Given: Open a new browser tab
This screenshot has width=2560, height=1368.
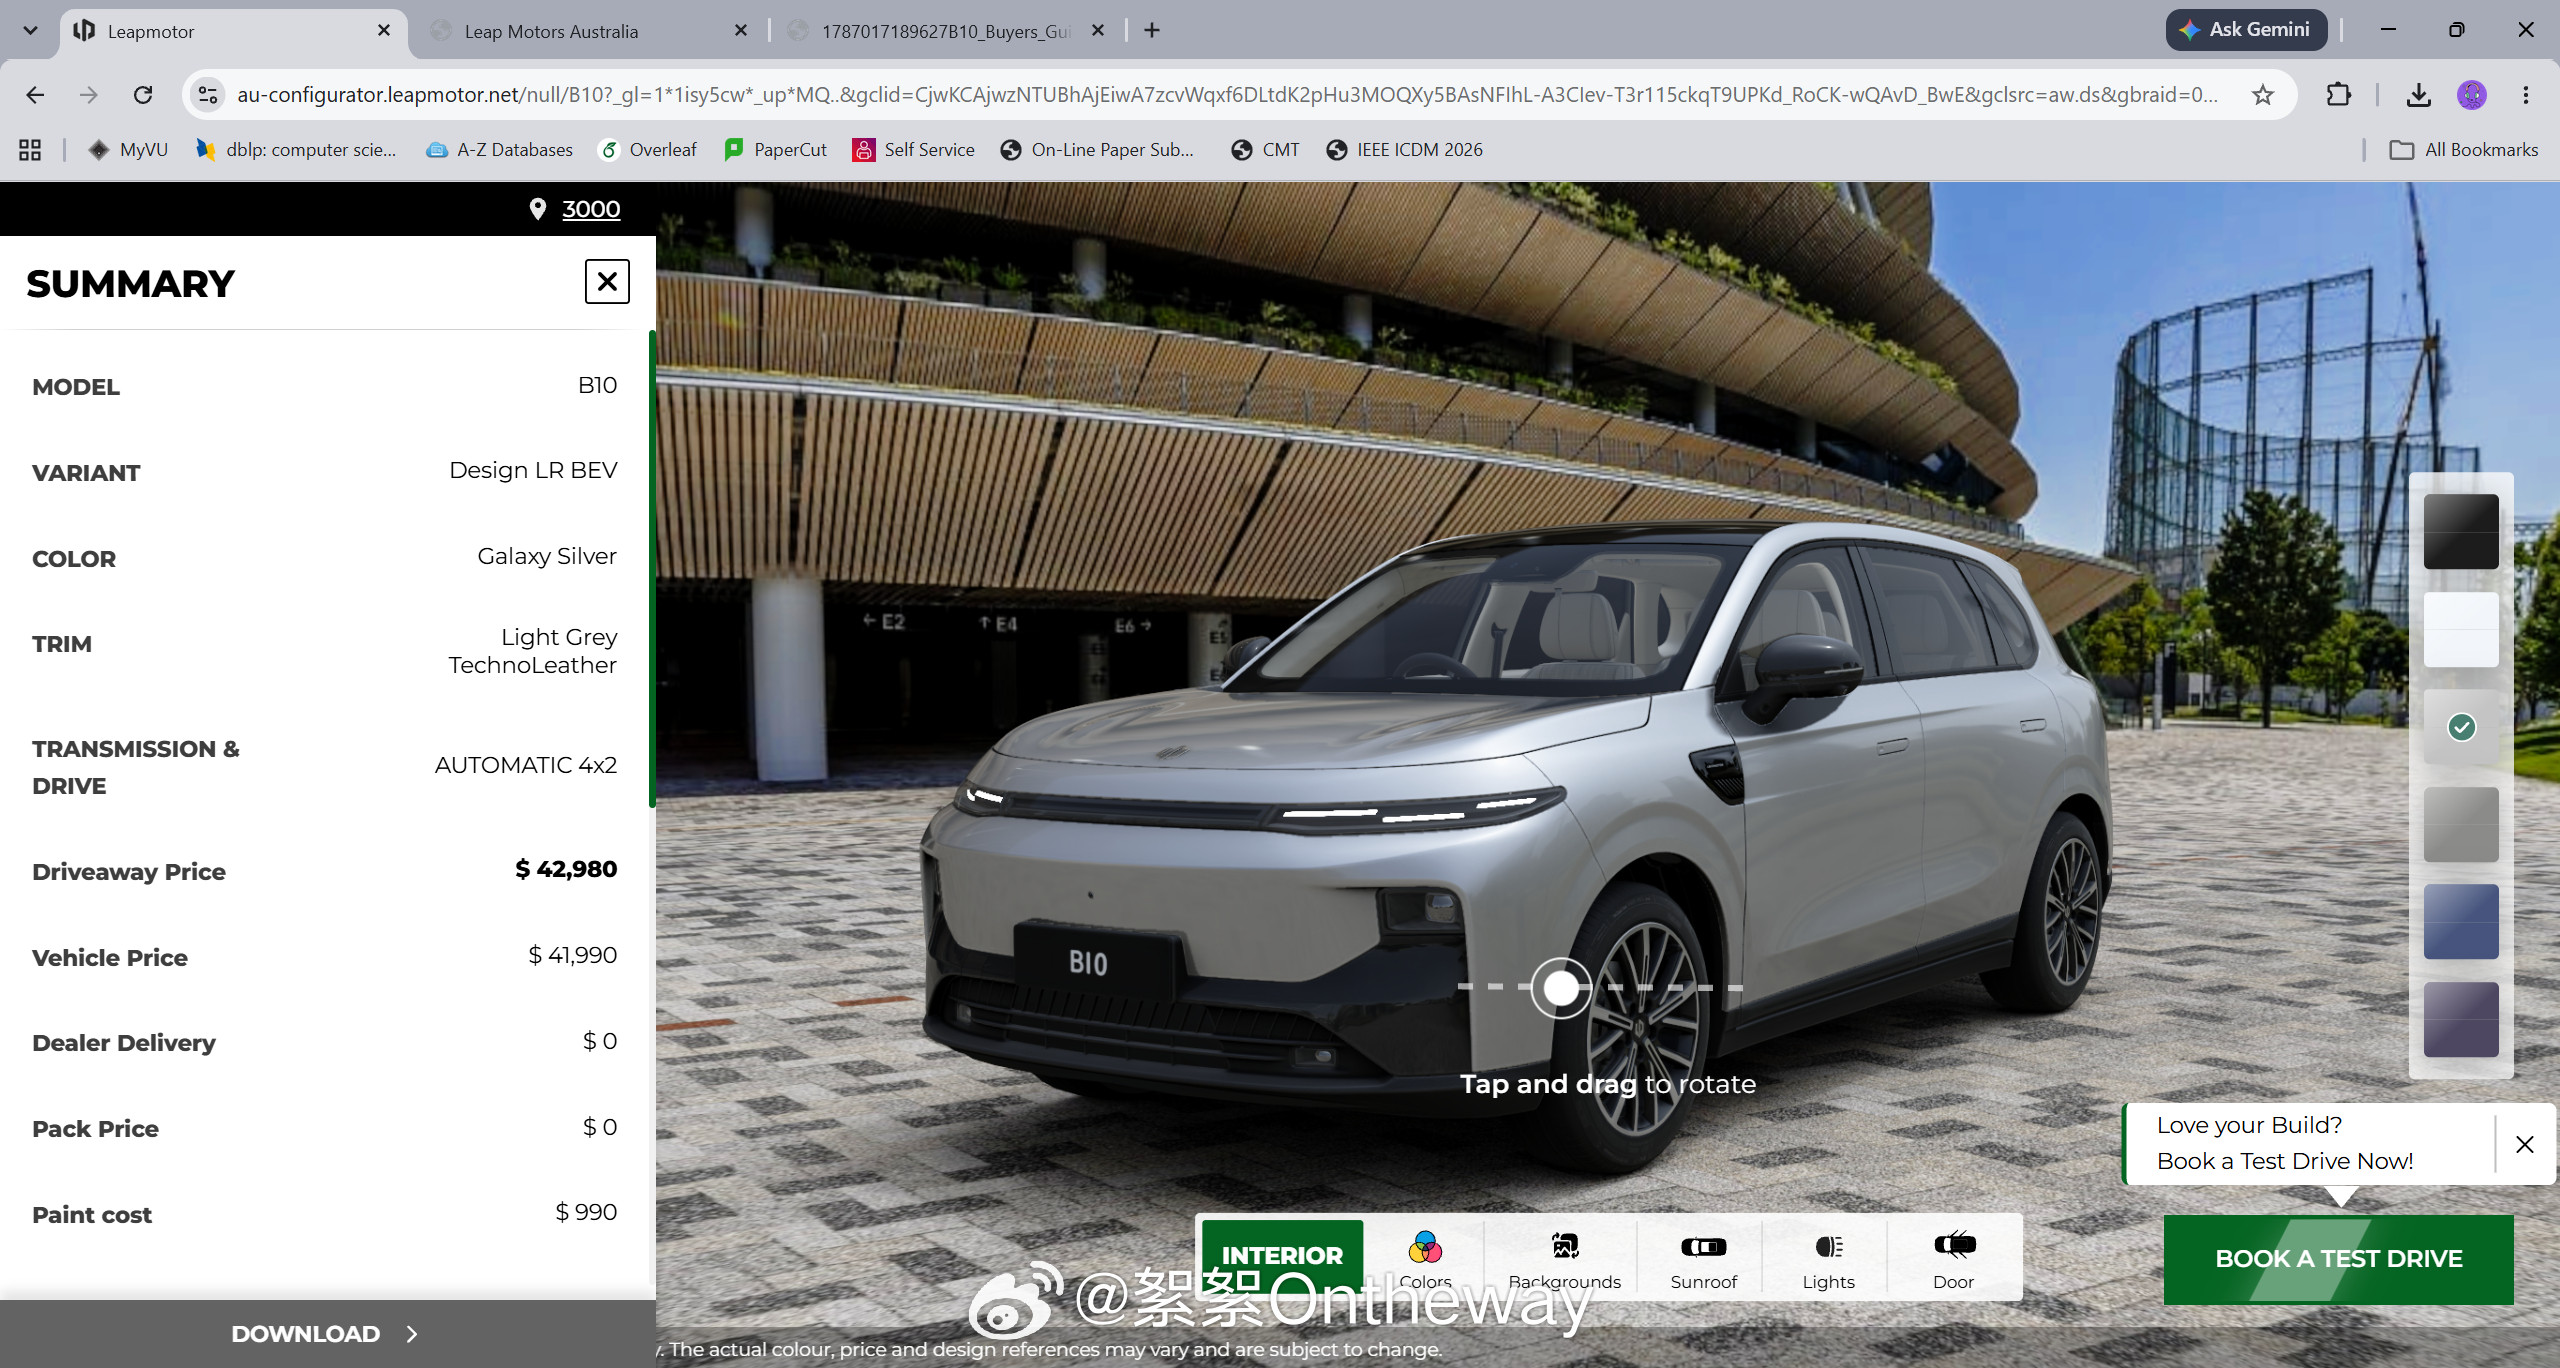Looking at the screenshot, I should pos(1152,31).
